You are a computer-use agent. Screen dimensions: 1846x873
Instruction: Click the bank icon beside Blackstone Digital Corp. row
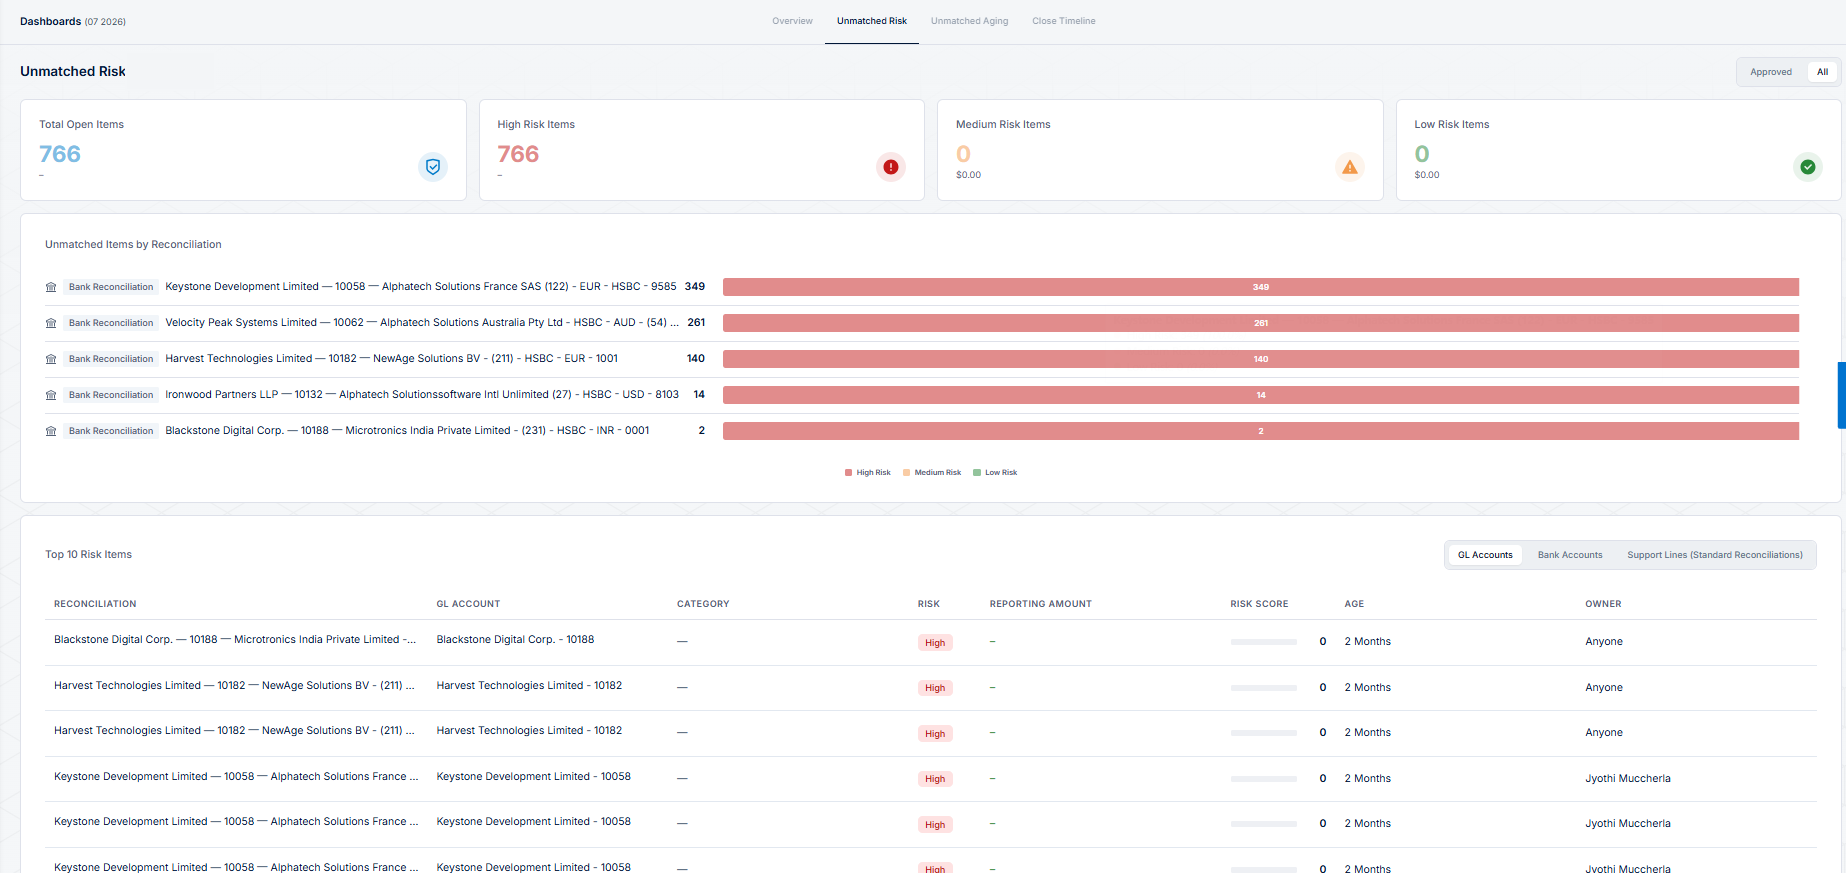click(x=51, y=431)
